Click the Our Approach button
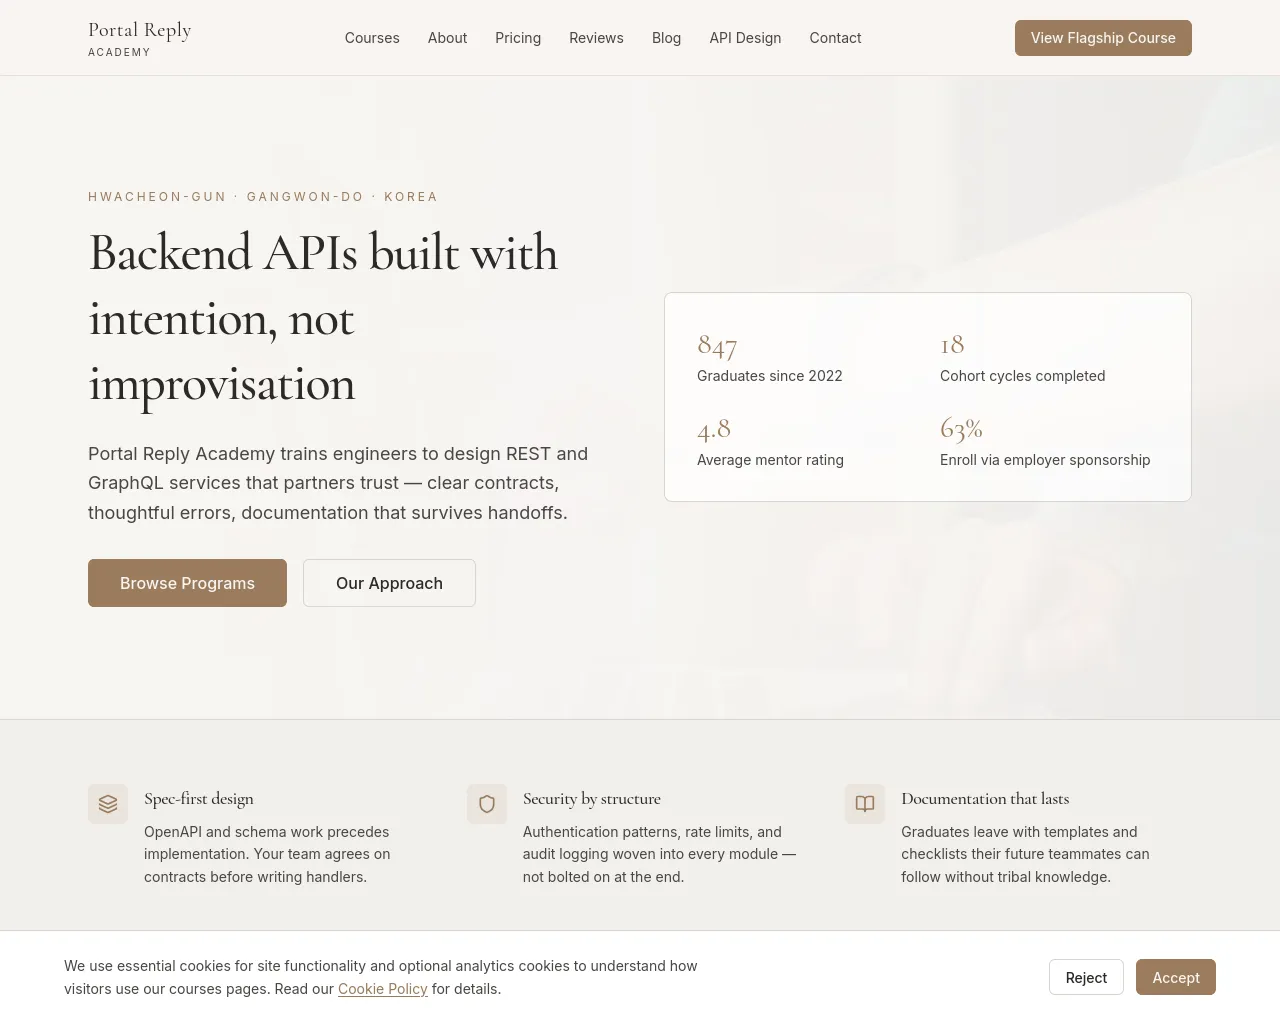 389,583
